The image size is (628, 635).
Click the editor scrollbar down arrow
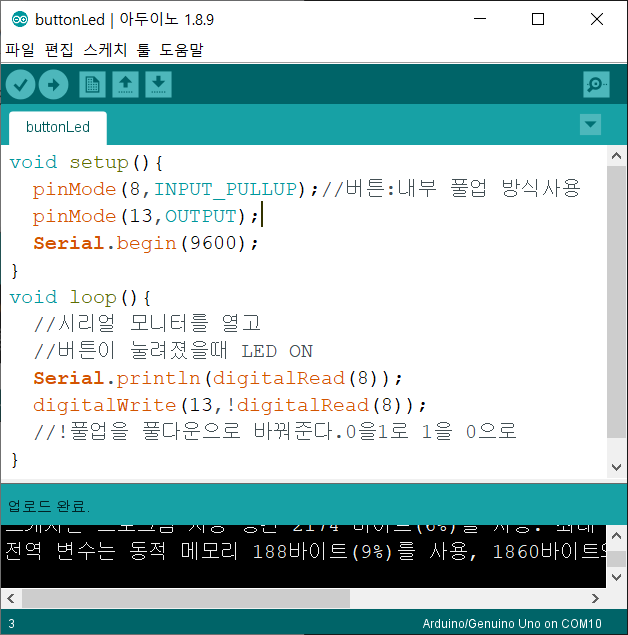[x=617, y=467]
